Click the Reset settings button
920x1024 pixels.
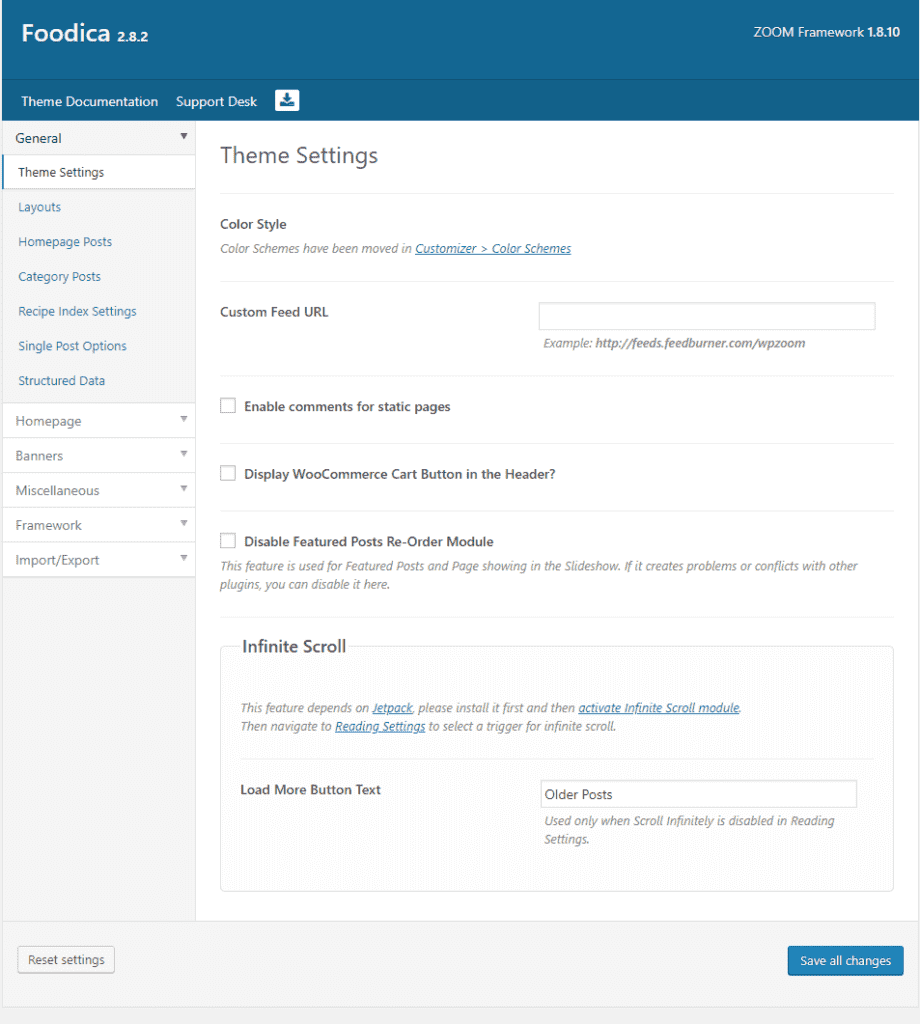point(66,960)
